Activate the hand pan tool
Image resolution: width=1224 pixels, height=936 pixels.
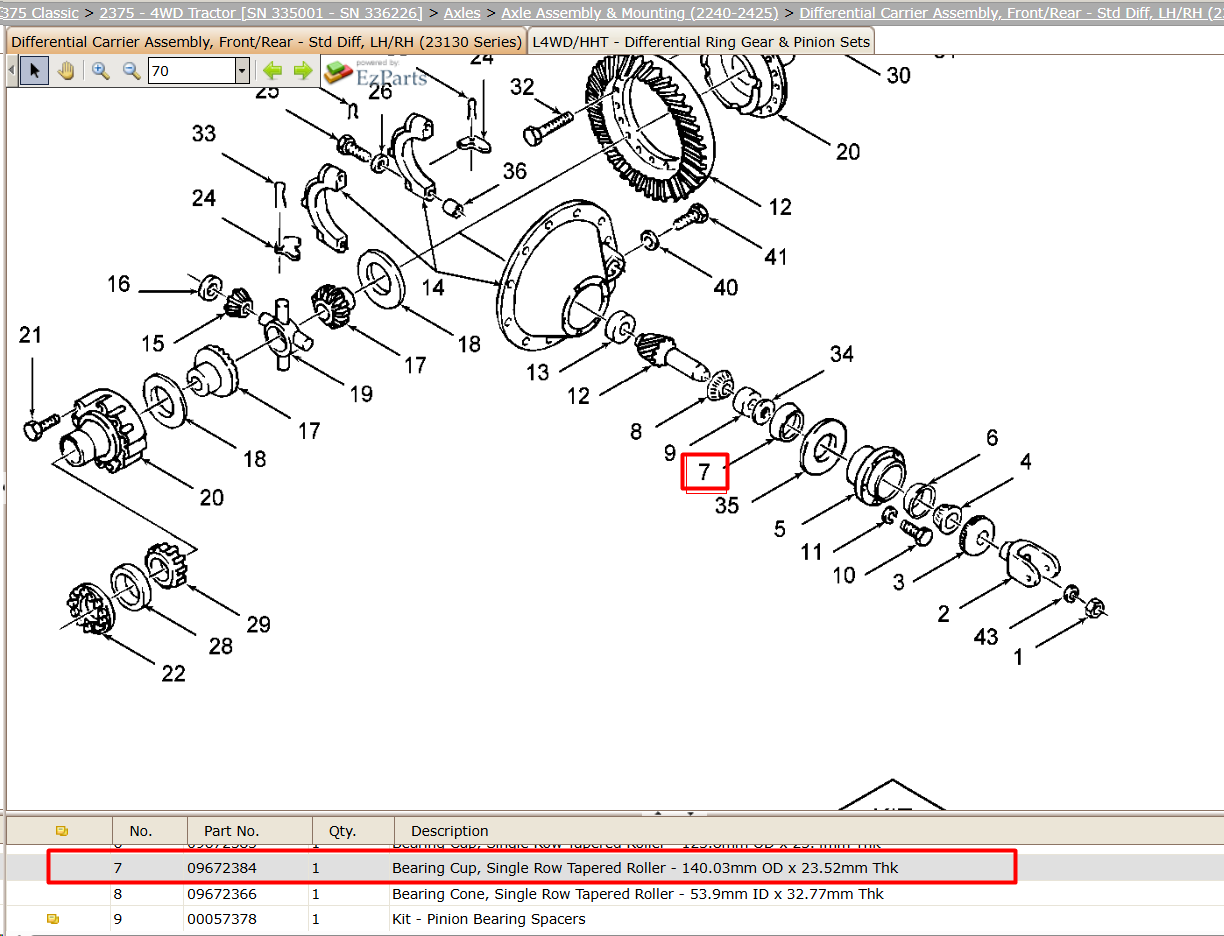pyautogui.click(x=66, y=71)
